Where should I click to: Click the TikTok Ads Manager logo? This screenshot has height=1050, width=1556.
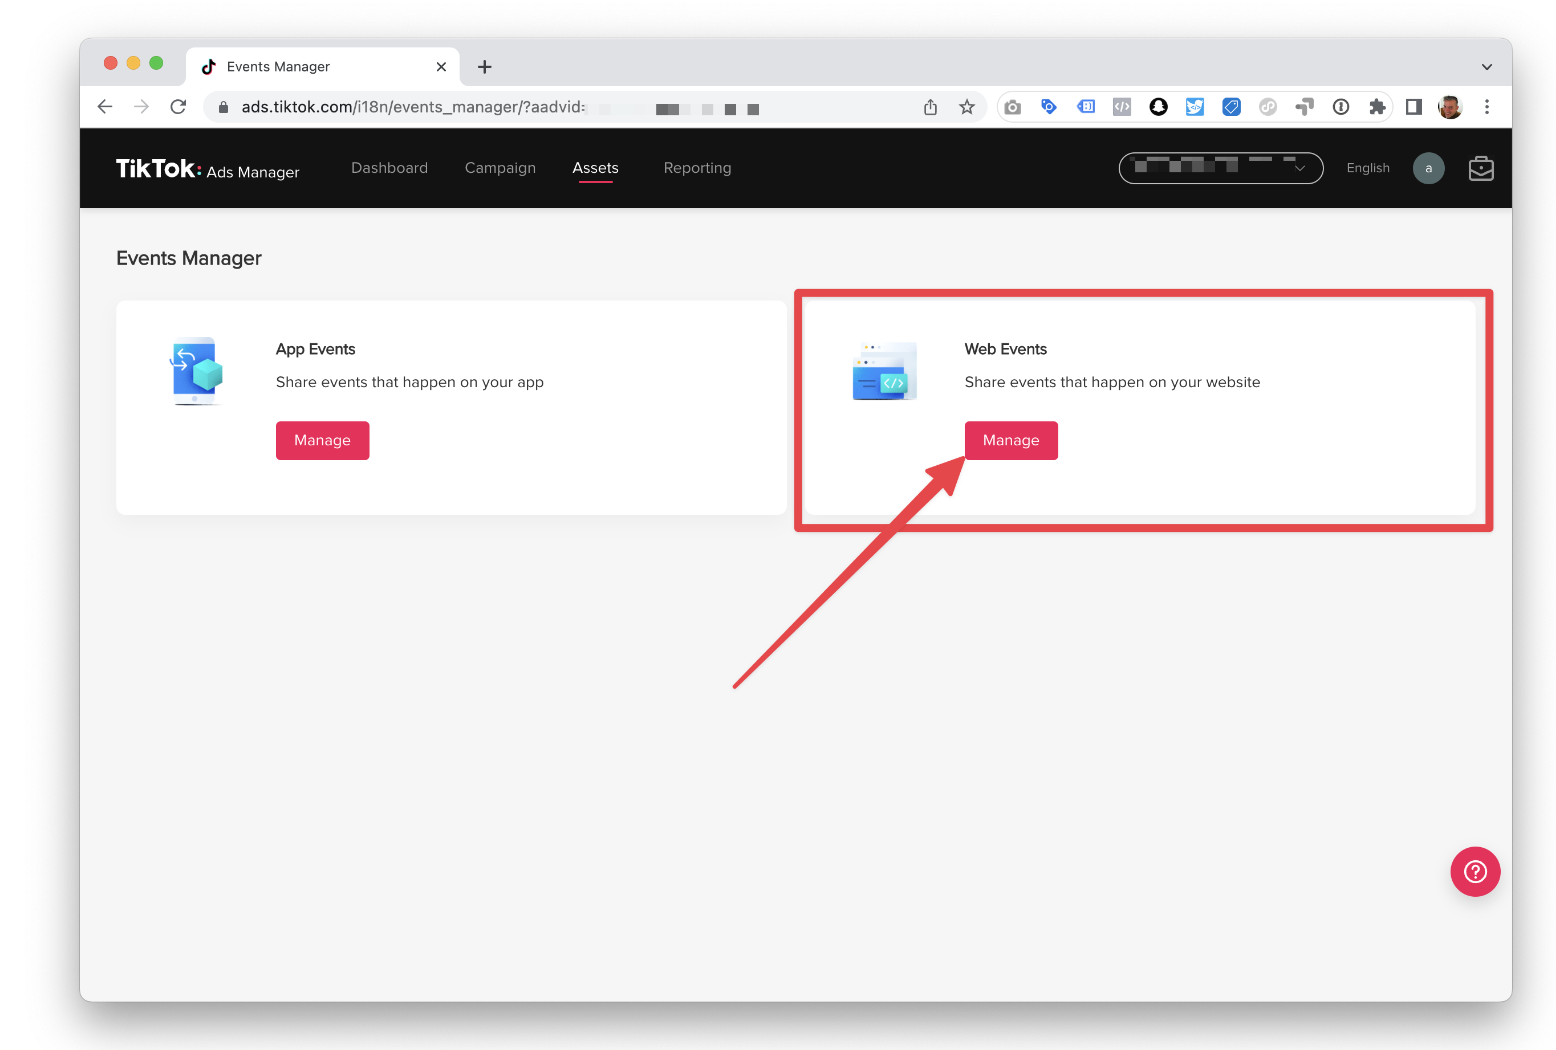[x=208, y=169]
